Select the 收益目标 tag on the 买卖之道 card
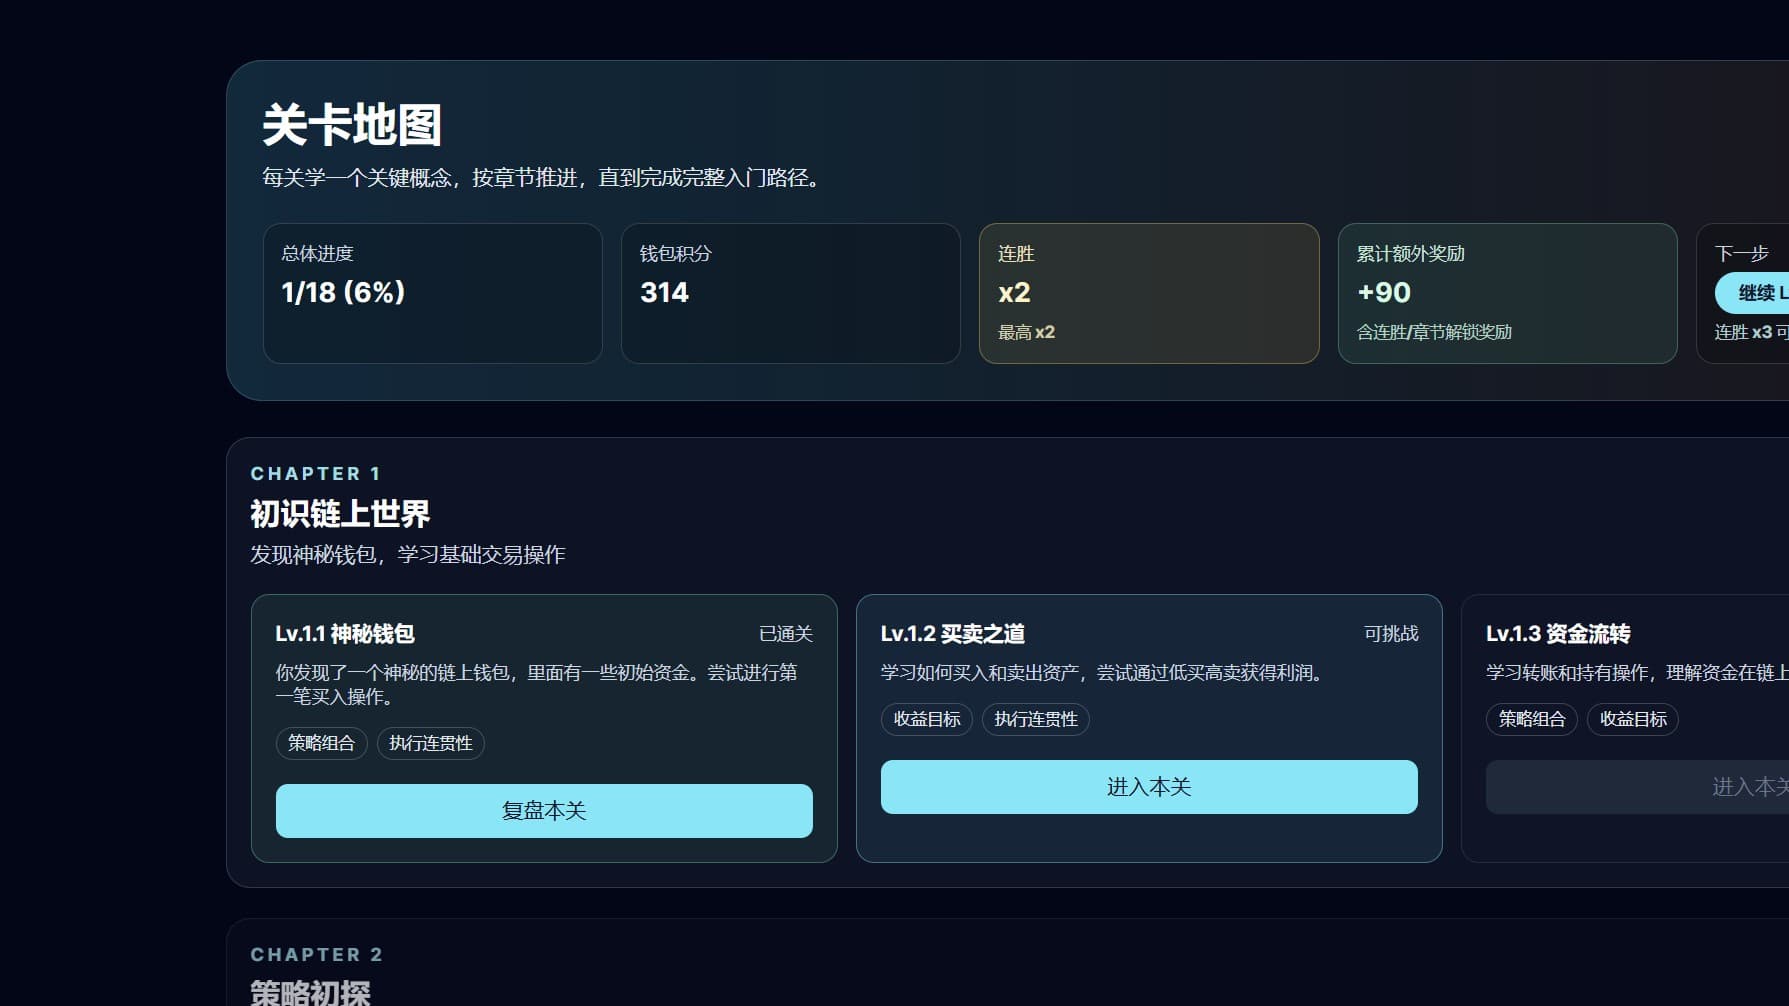The height and width of the screenshot is (1006, 1789). coord(926,719)
